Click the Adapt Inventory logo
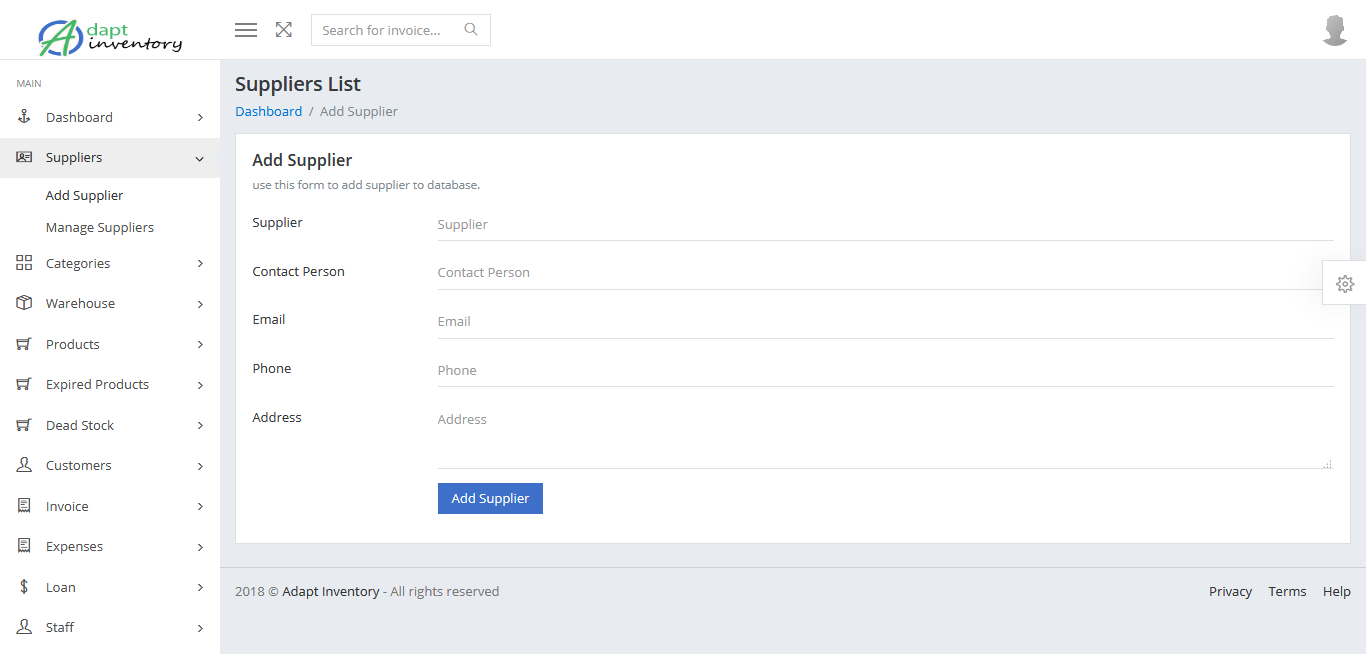1366x654 pixels. pyautogui.click(x=110, y=36)
